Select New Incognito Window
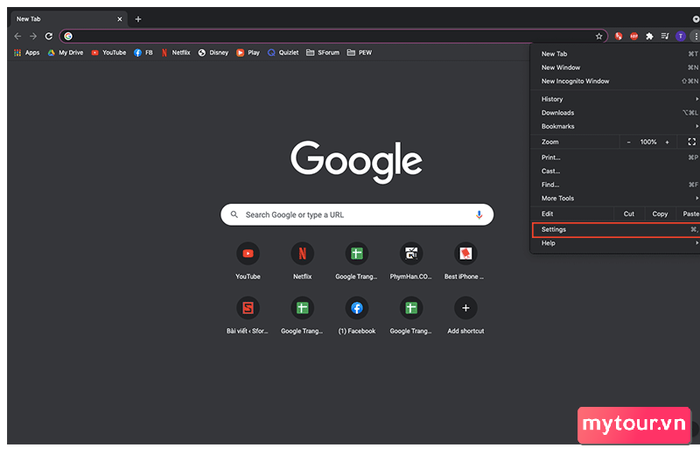The height and width of the screenshot is (455, 700). coord(615,81)
